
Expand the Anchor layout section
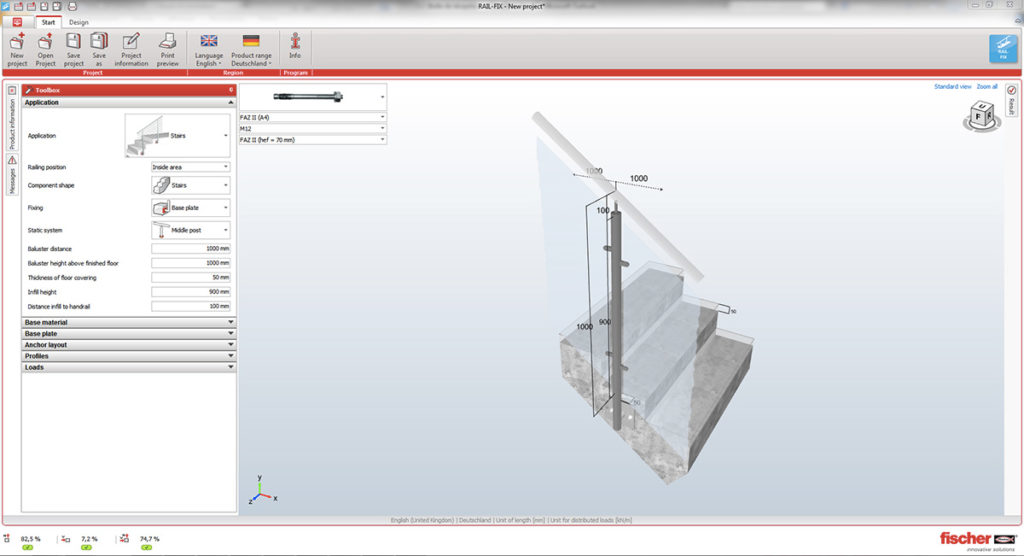click(129, 344)
